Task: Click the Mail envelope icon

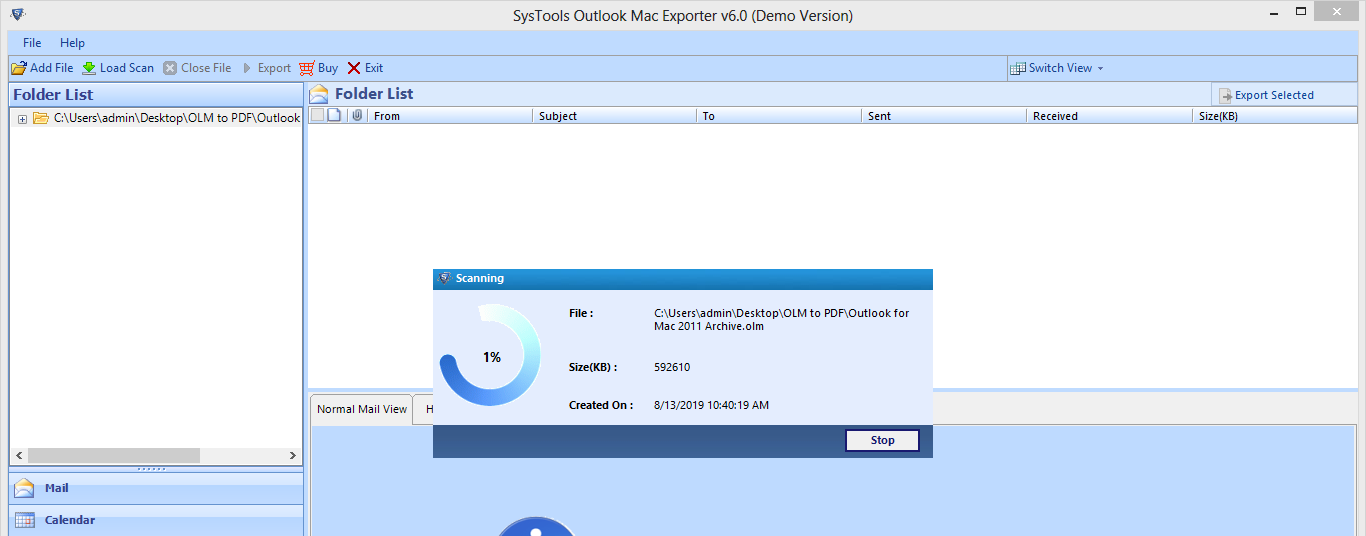Action: (24, 488)
